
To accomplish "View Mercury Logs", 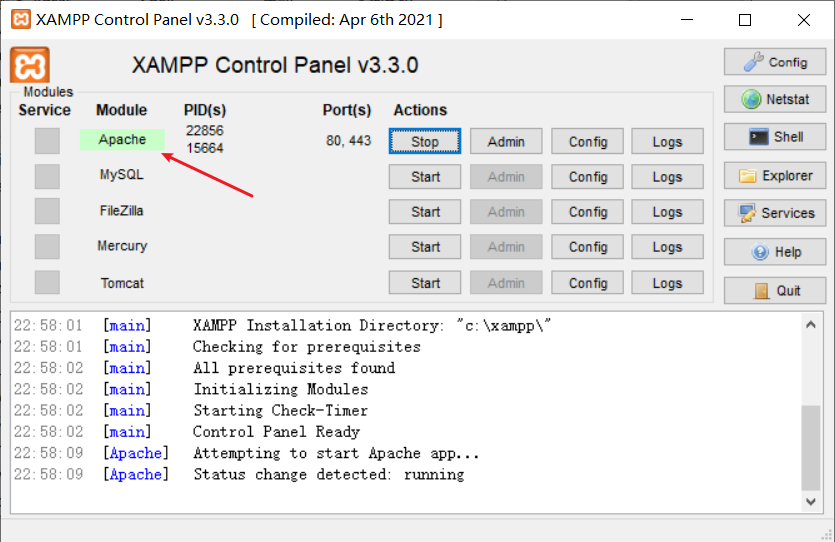I will (667, 247).
